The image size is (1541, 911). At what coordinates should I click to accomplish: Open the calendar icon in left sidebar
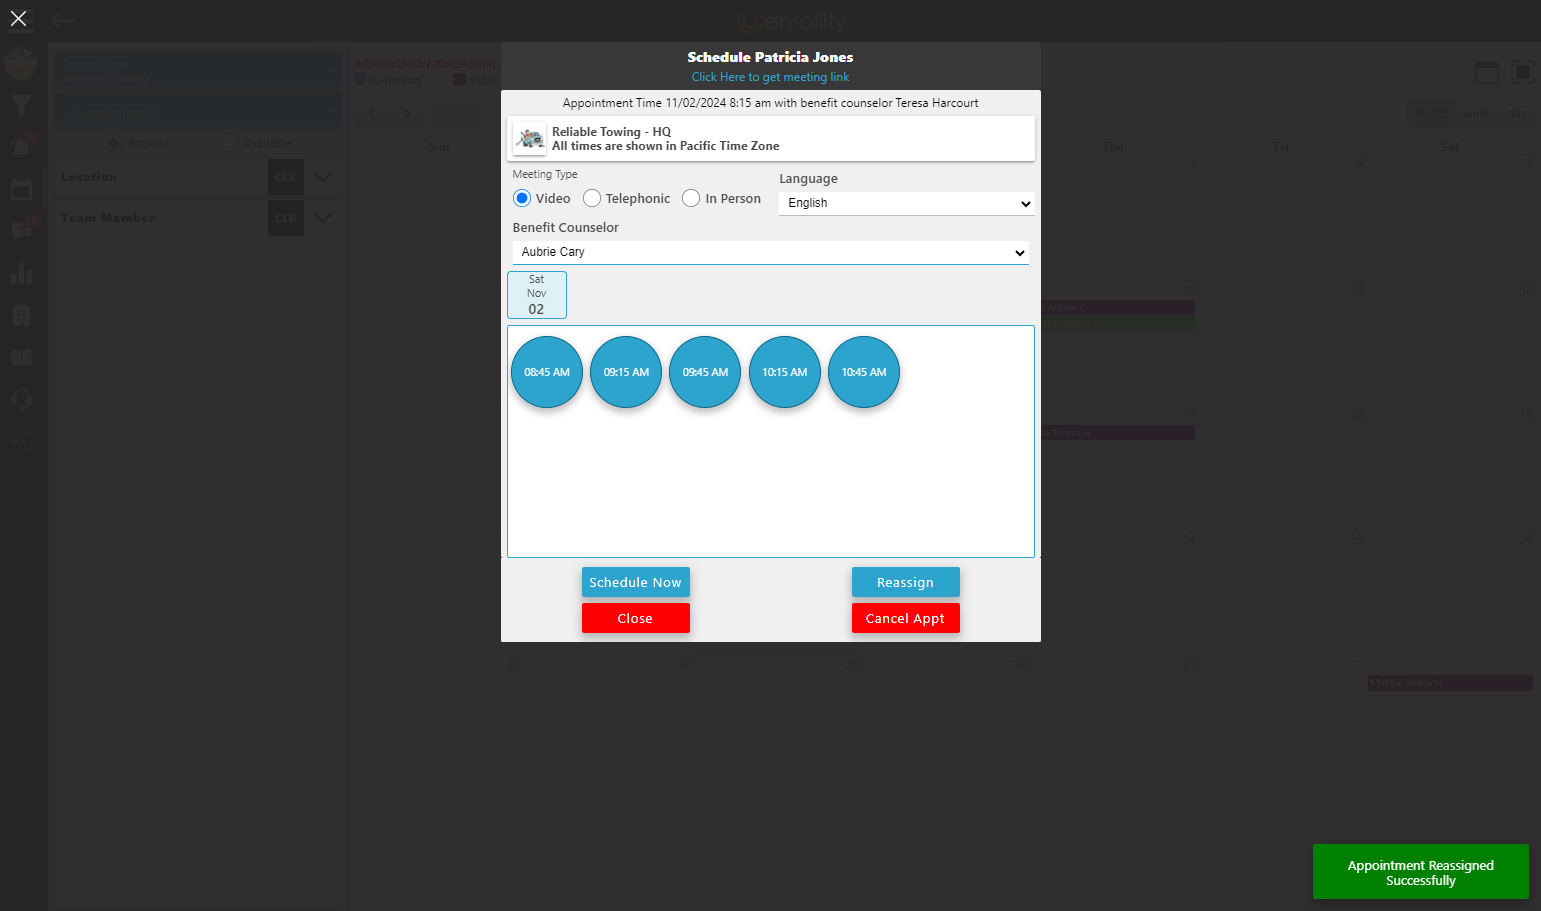pyautogui.click(x=21, y=189)
